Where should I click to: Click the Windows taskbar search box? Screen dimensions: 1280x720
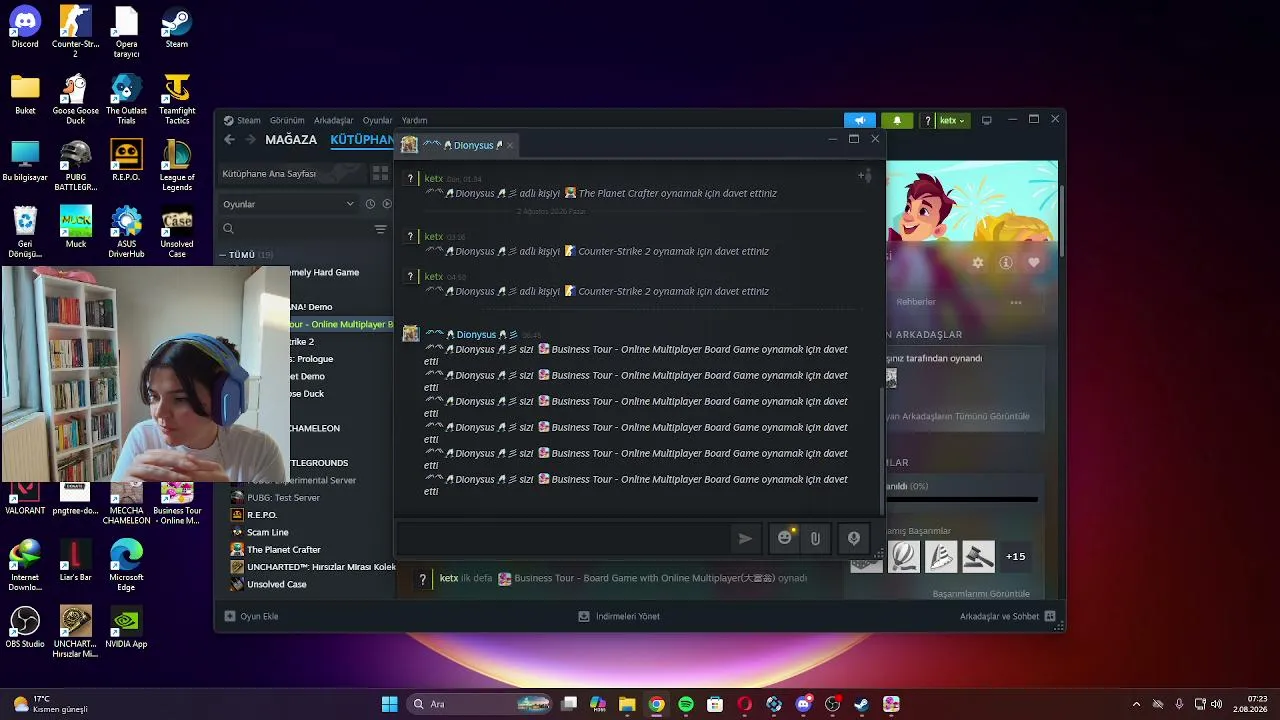(481, 705)
